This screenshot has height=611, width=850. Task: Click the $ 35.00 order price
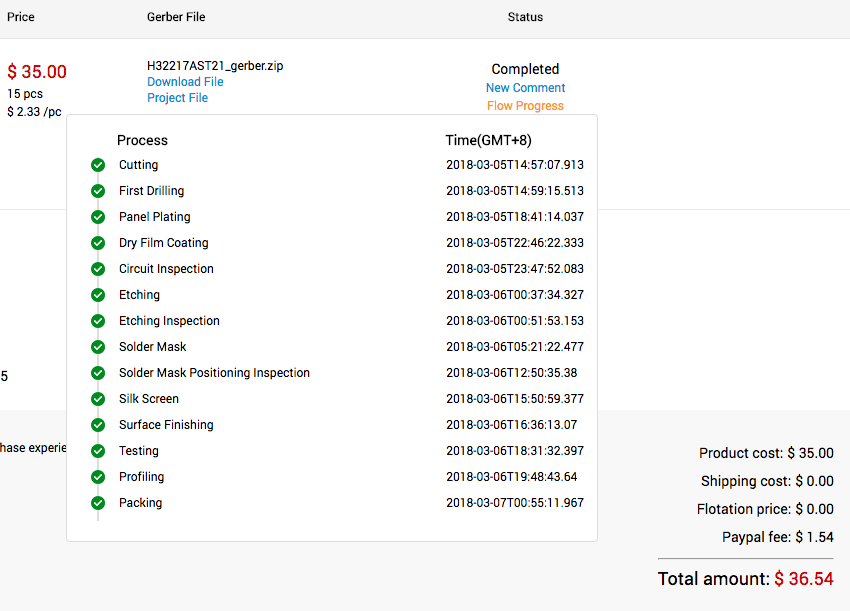click(37, 72)
